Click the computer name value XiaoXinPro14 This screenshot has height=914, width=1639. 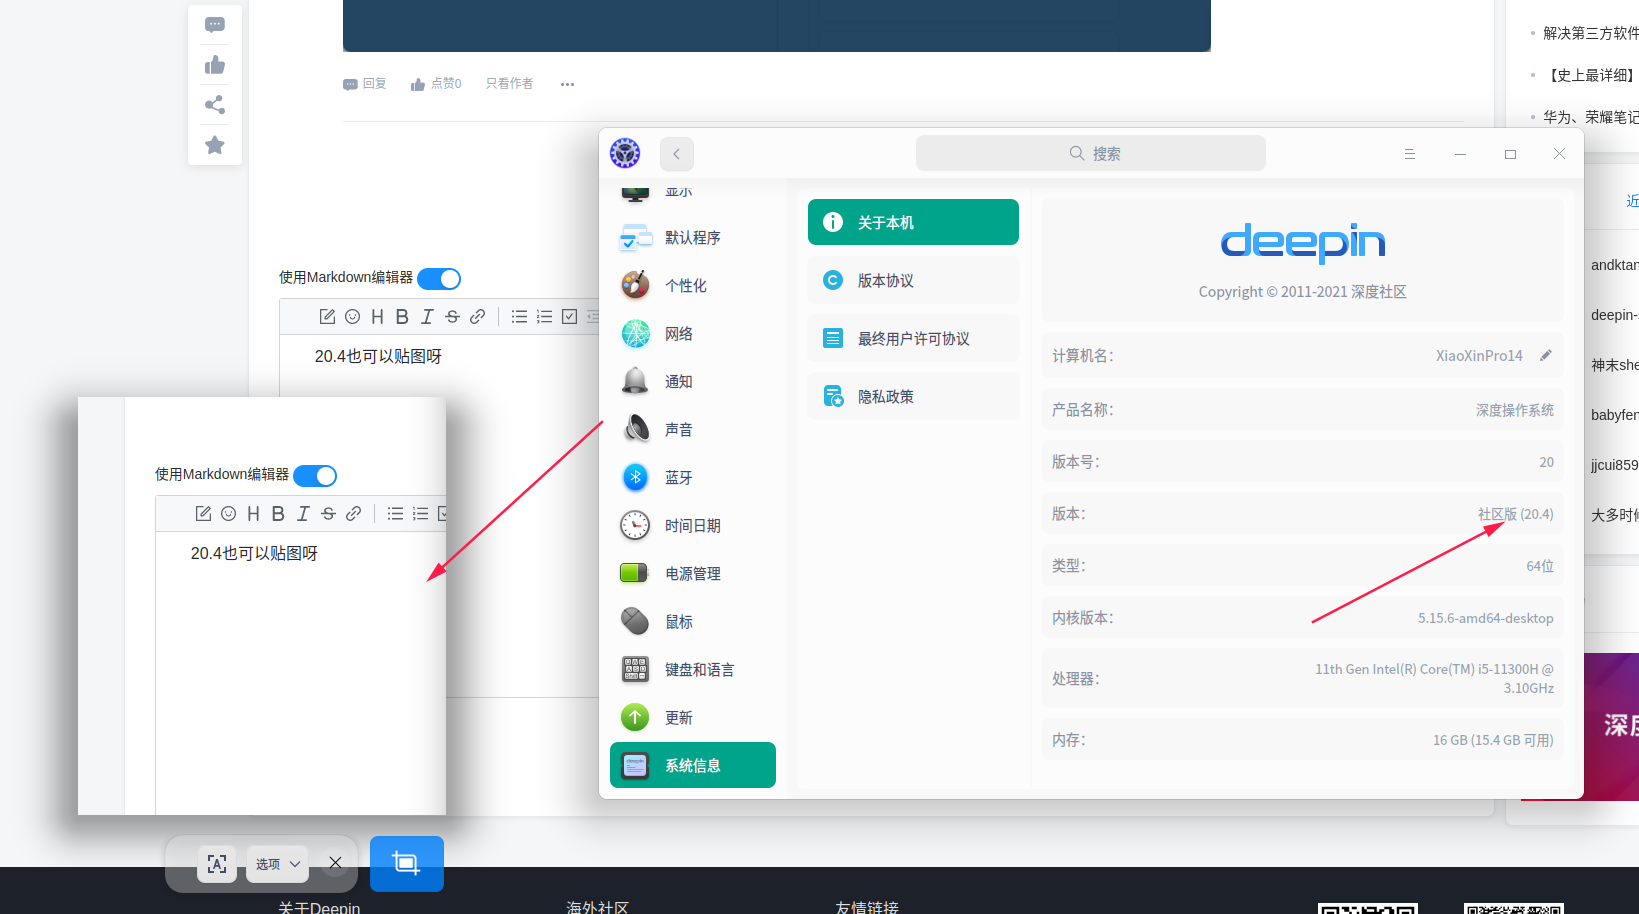1479,356
